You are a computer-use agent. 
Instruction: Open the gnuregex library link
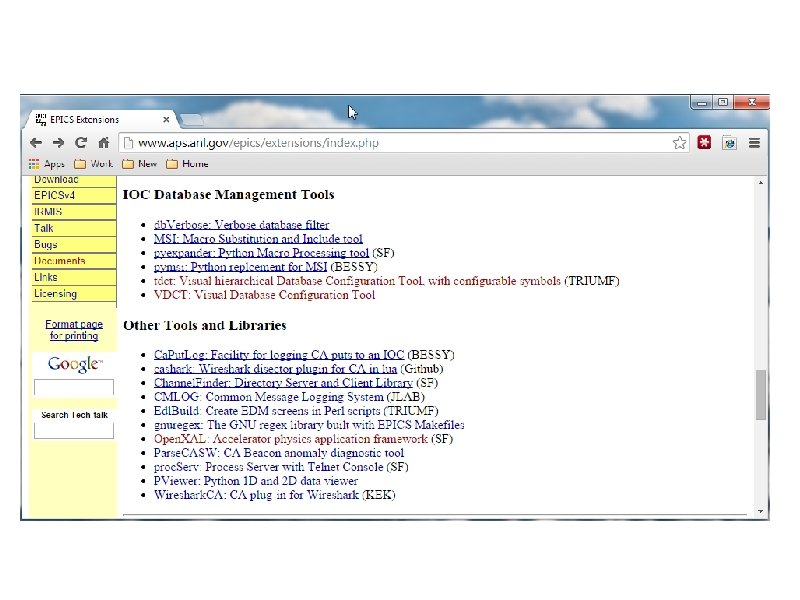click(309, 425)
